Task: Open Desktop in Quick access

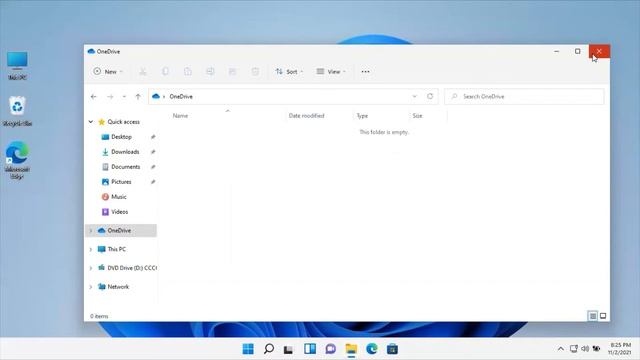Action: (121, 137)
